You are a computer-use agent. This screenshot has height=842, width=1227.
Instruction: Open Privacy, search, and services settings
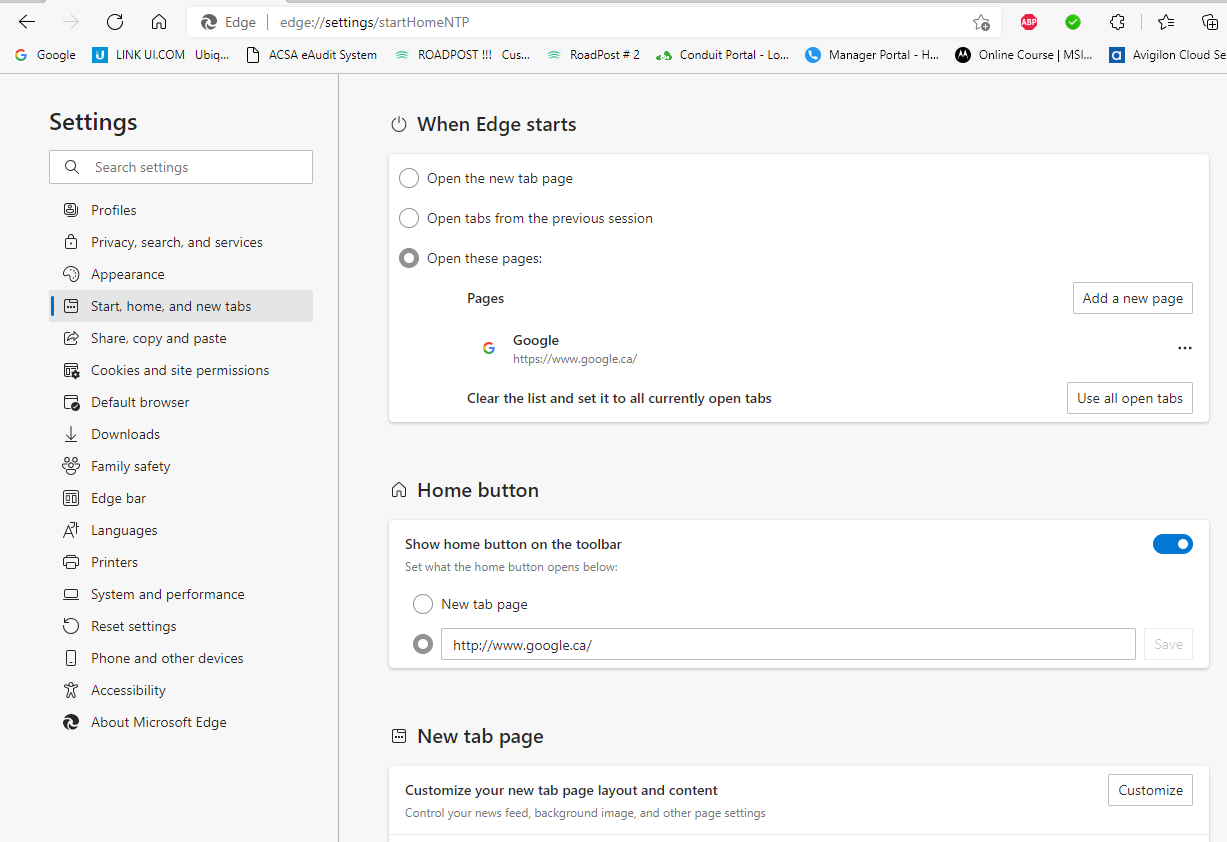point(176,241)
